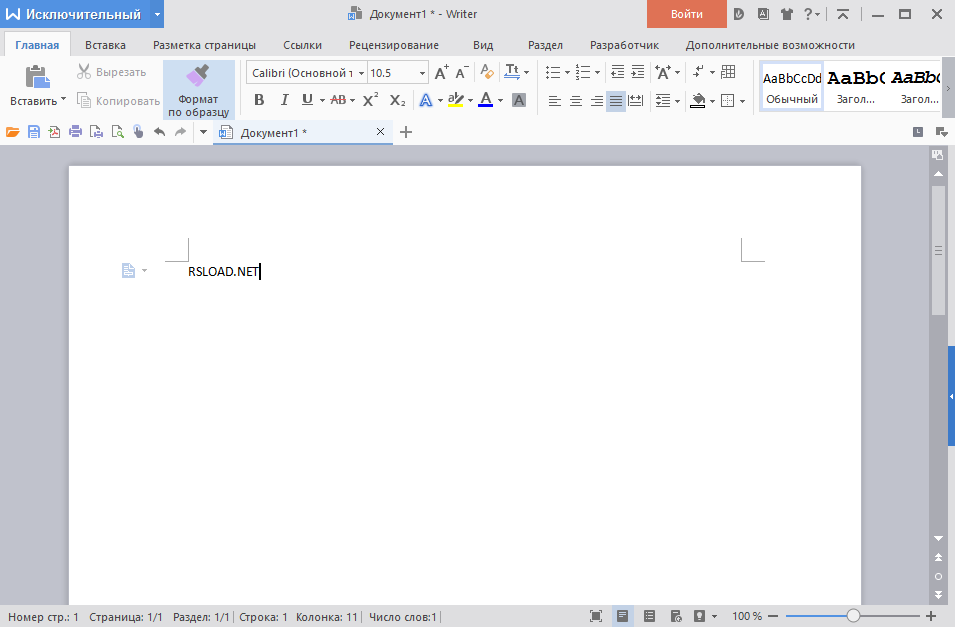Image resolution: width=955 pixels, height=627 pixels.
Task: Expand the font size 10.5 dropdown
Action: click(x=422, y=73)
